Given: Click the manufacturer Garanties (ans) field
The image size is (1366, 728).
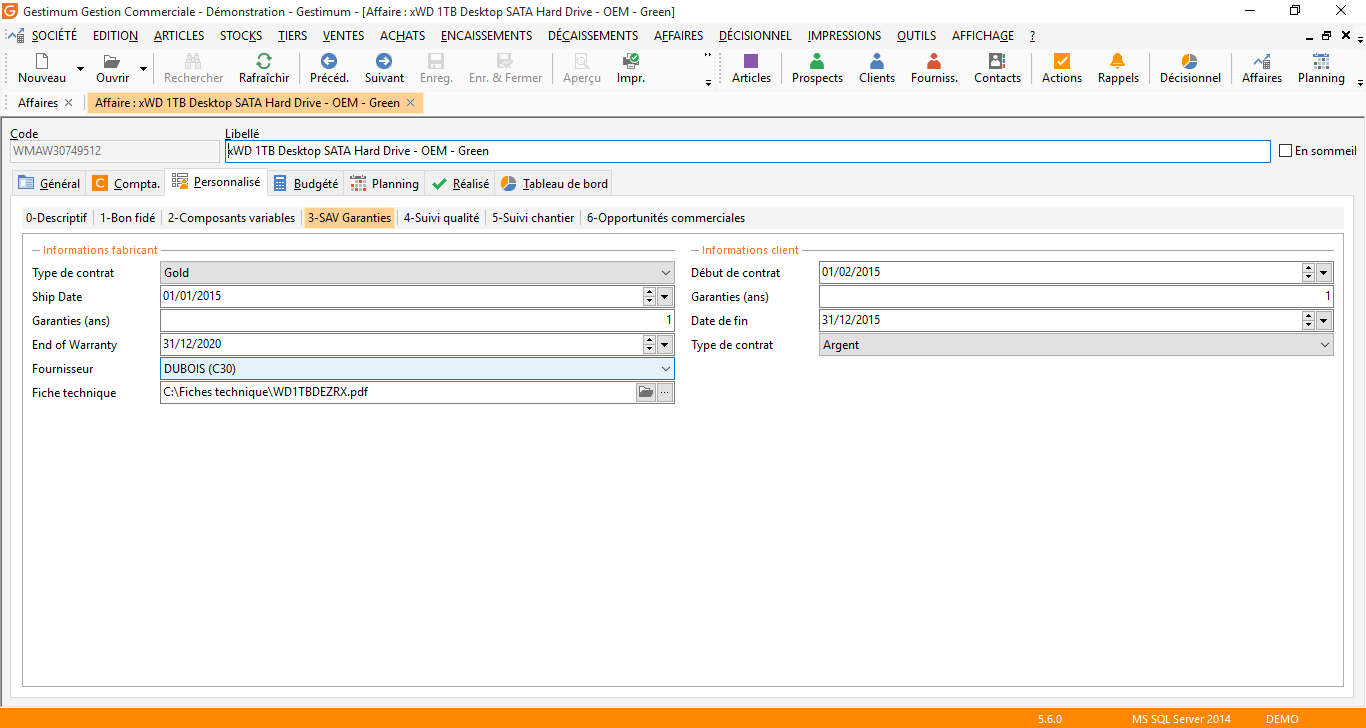Looking at the screenshot, I should [417, 321].
